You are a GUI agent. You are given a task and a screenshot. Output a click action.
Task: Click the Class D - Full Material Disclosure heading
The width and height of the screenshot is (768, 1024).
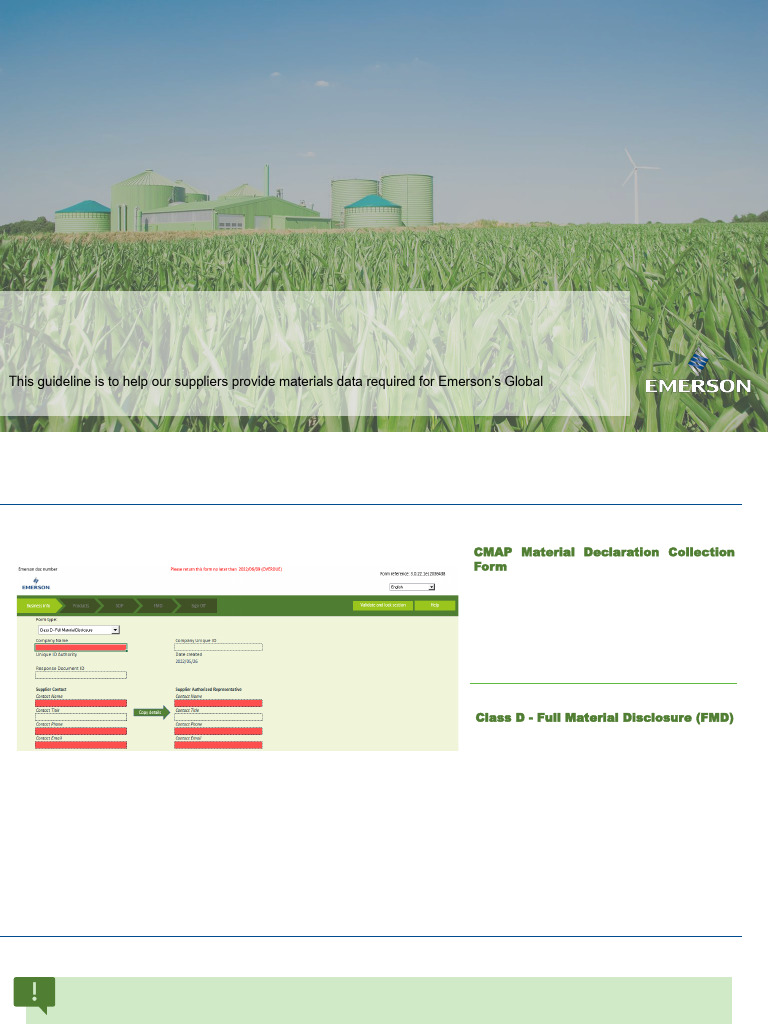[604, 718]
